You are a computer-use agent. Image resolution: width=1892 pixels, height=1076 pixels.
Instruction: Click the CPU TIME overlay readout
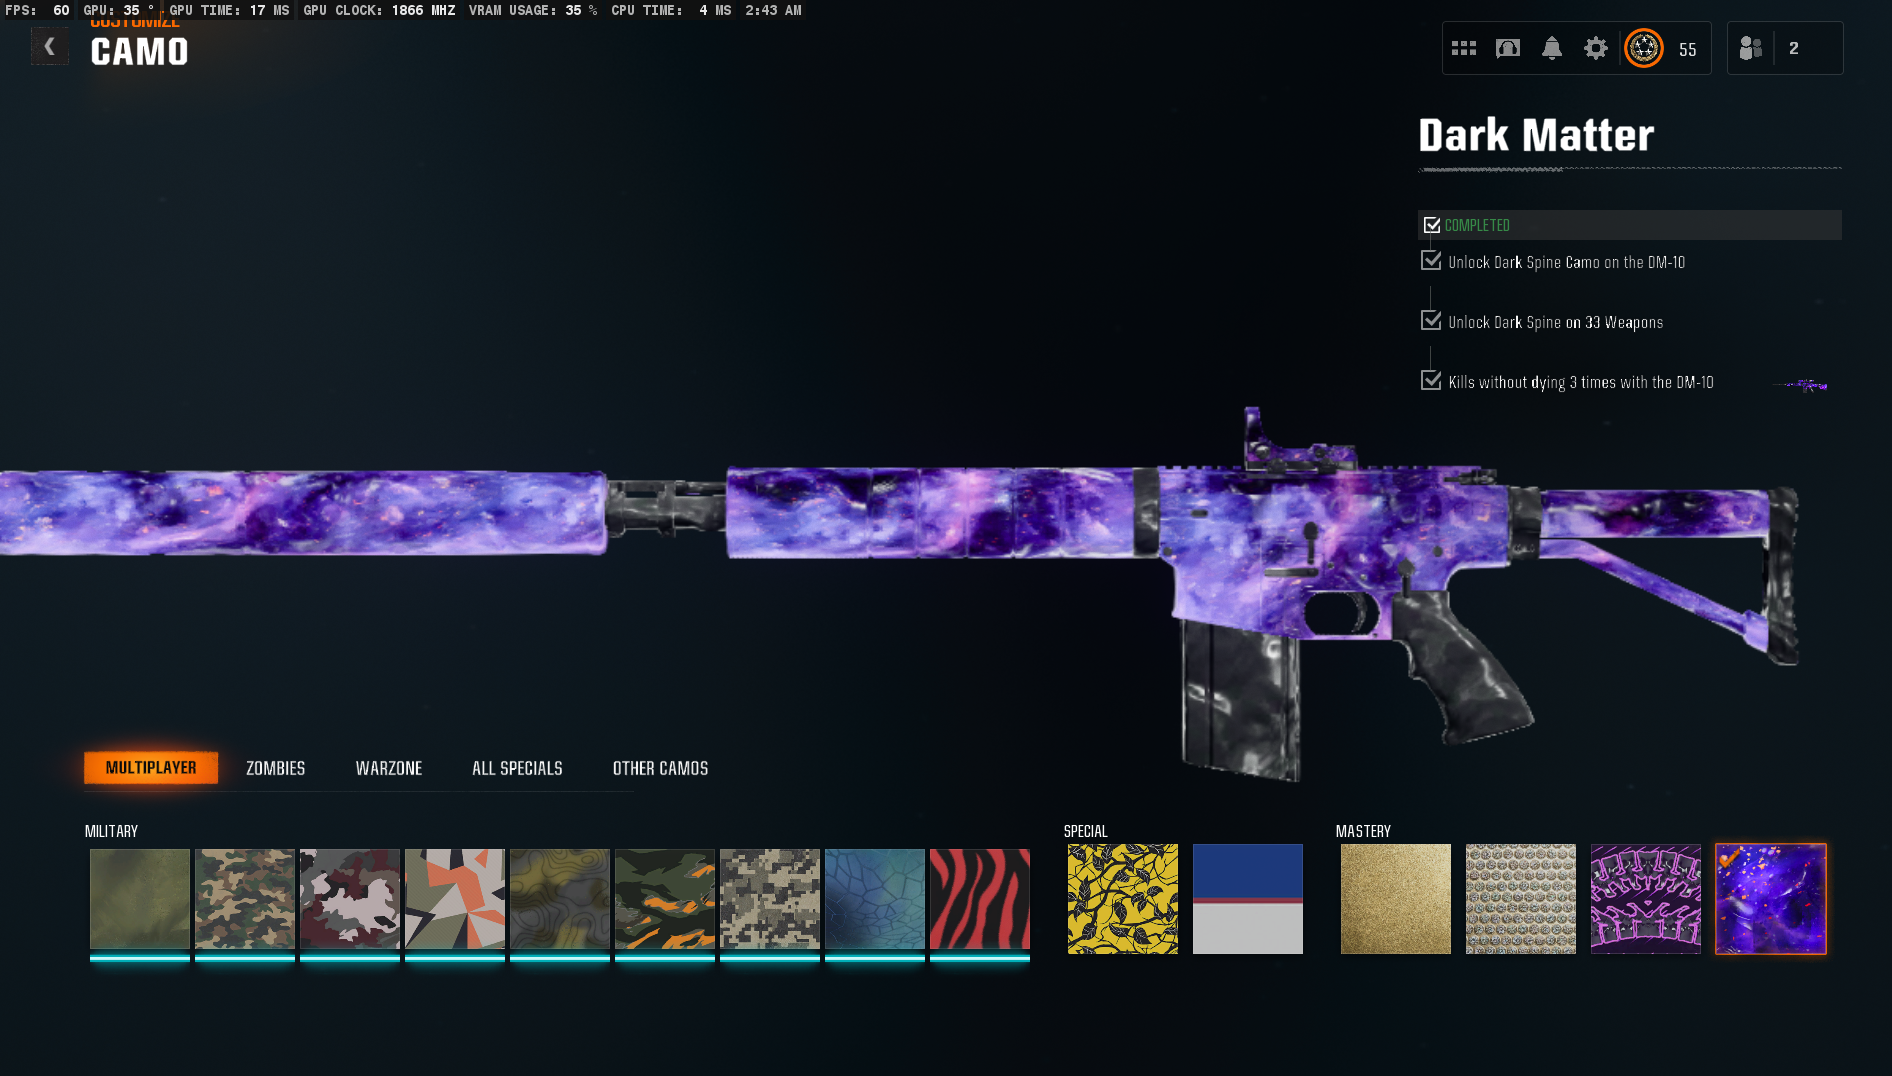(671, 10)
